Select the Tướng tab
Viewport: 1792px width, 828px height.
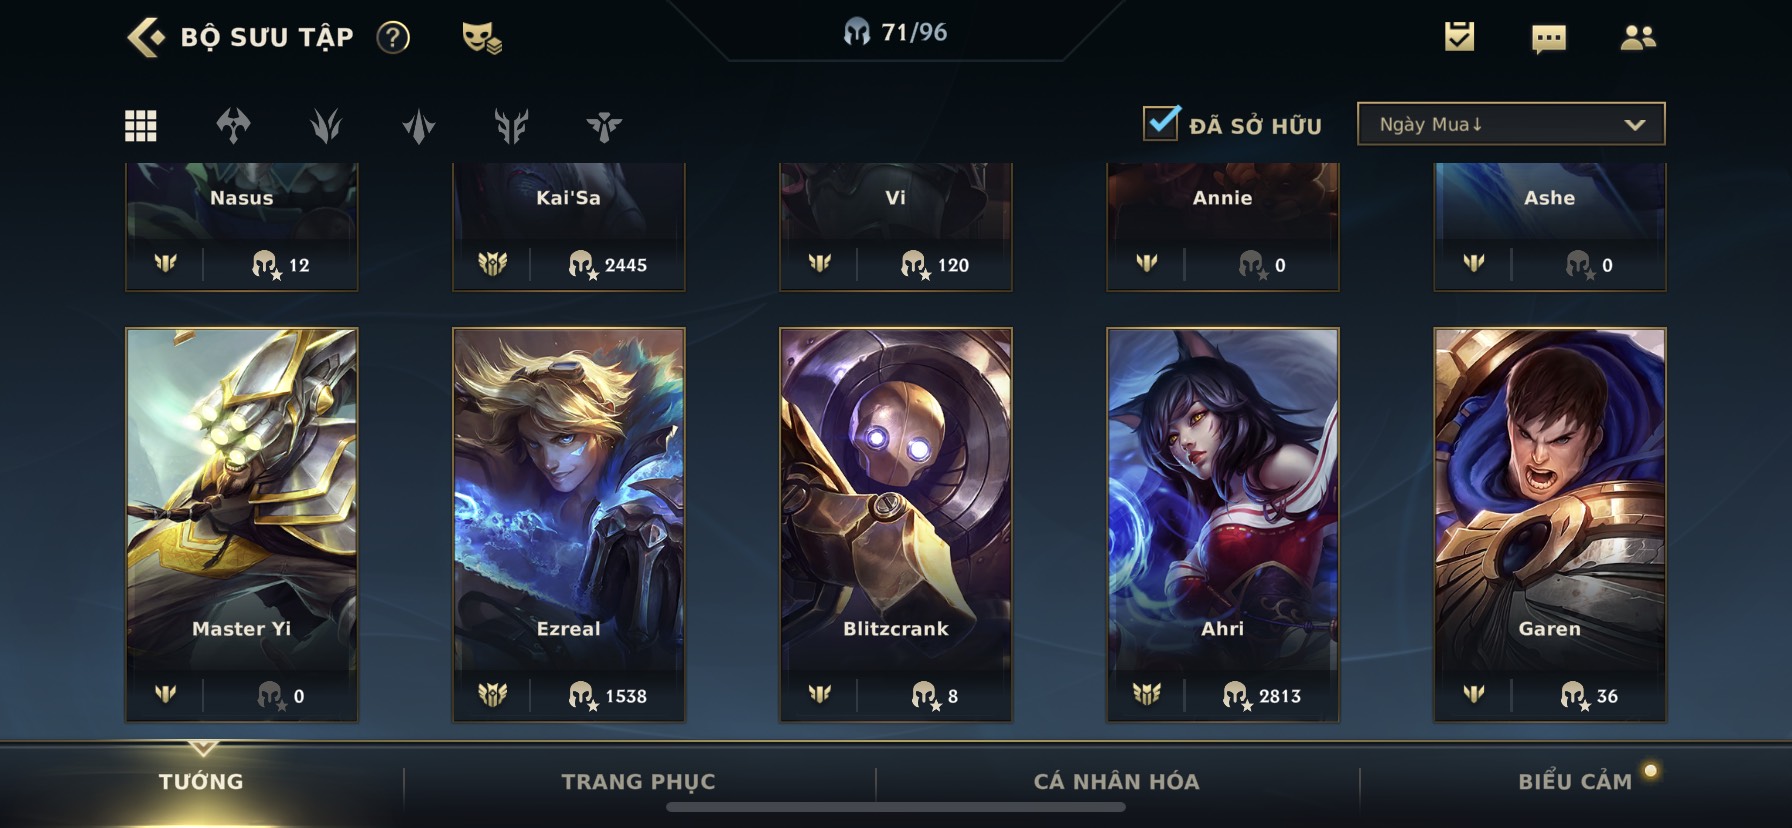click(201, 782)
